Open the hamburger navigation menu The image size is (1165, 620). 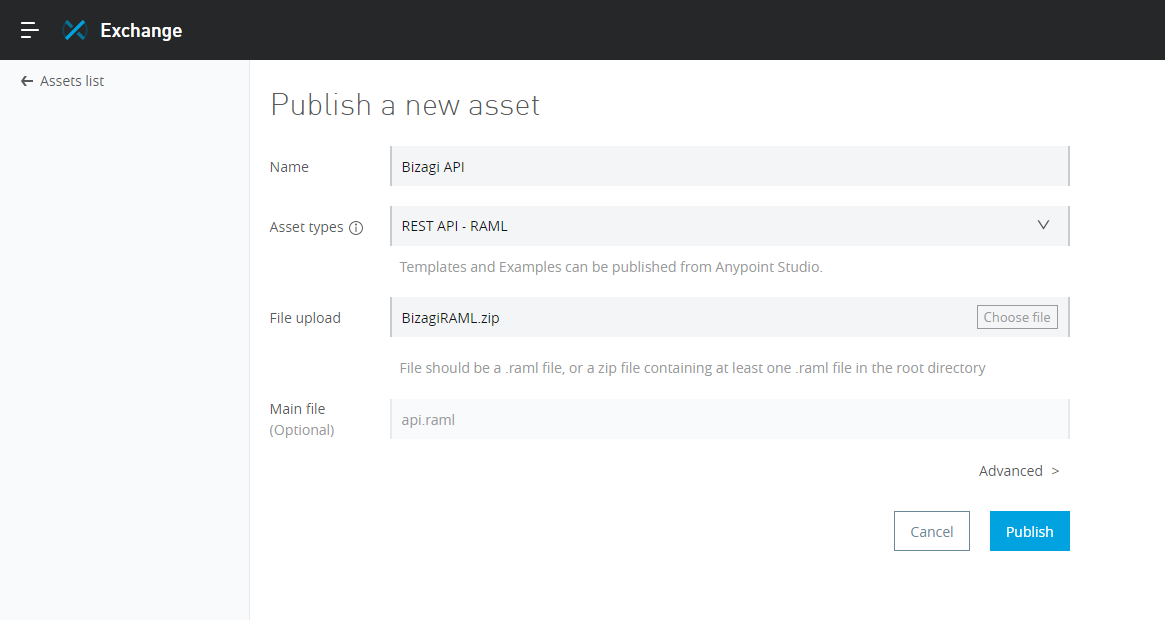point(30,30)
